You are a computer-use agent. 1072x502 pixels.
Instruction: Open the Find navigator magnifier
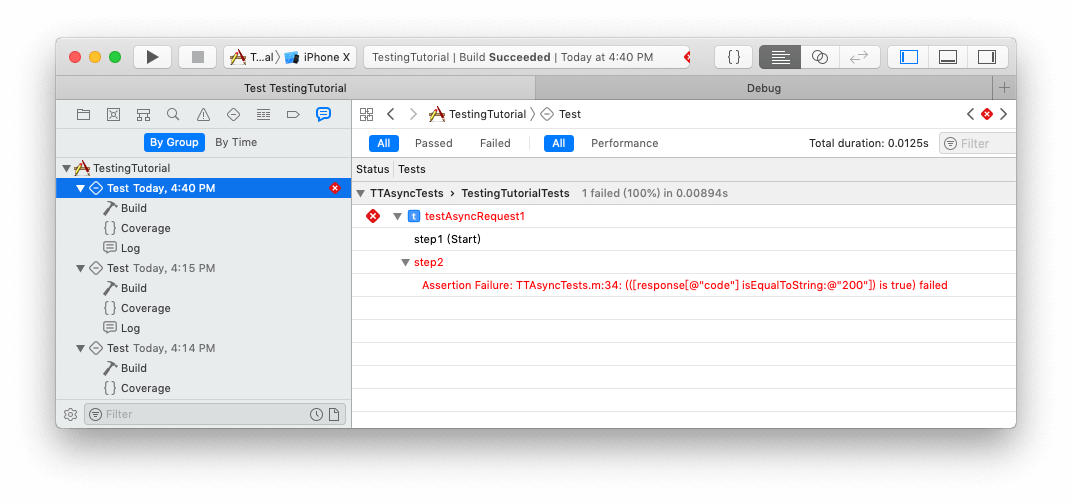coord(173,115)
